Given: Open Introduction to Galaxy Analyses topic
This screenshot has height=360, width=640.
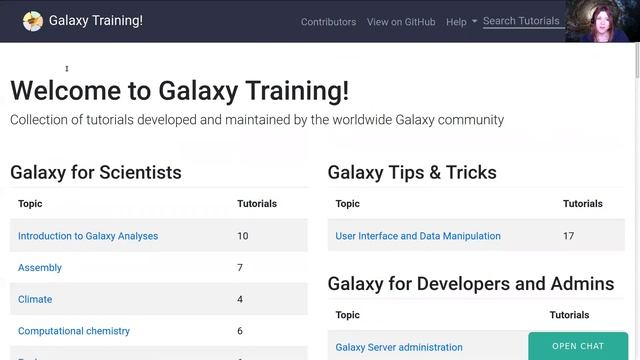Looking at the screenshot, I should point(88,236).
